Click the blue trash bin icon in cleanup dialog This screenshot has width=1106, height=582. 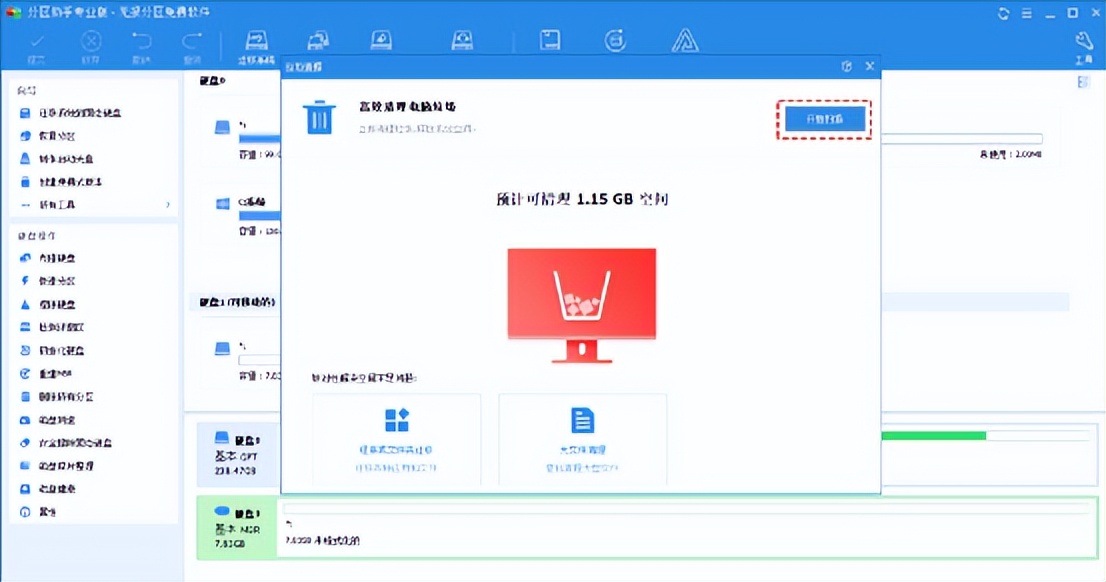point(318,117)
